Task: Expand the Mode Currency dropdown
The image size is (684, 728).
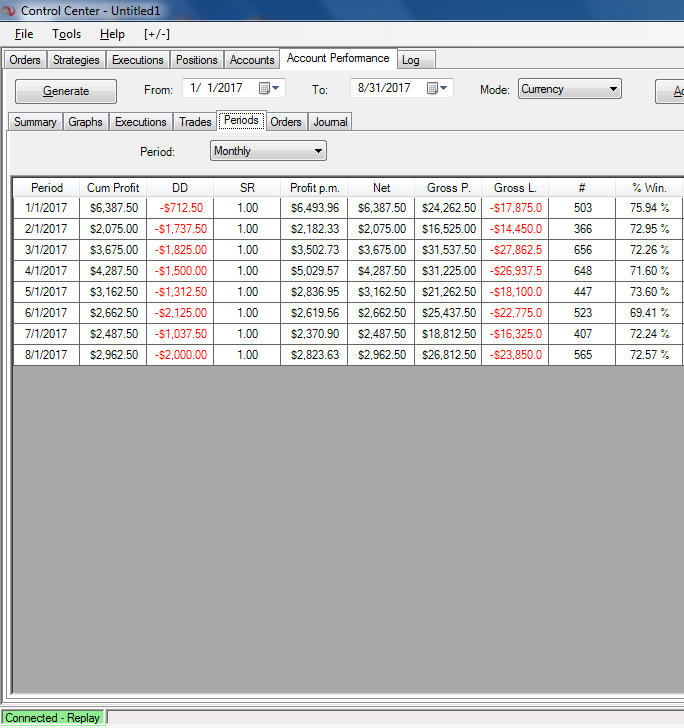Action: click(x=613, y=89)
